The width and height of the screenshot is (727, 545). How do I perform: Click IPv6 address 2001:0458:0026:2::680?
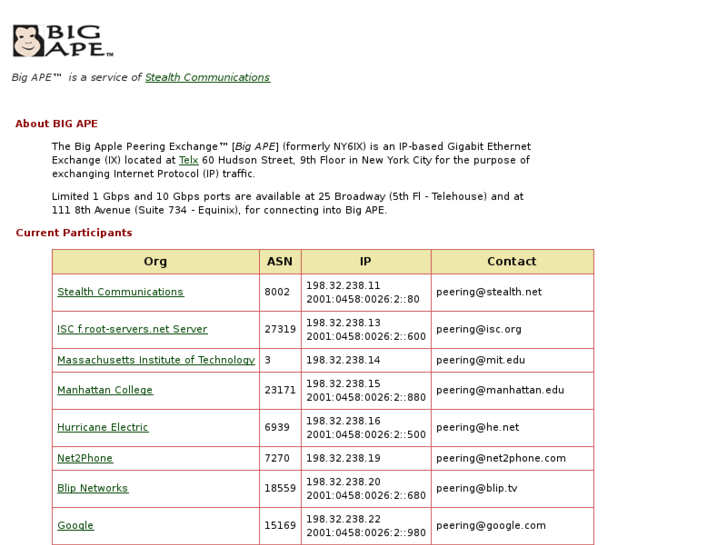(x=366, y=495)
